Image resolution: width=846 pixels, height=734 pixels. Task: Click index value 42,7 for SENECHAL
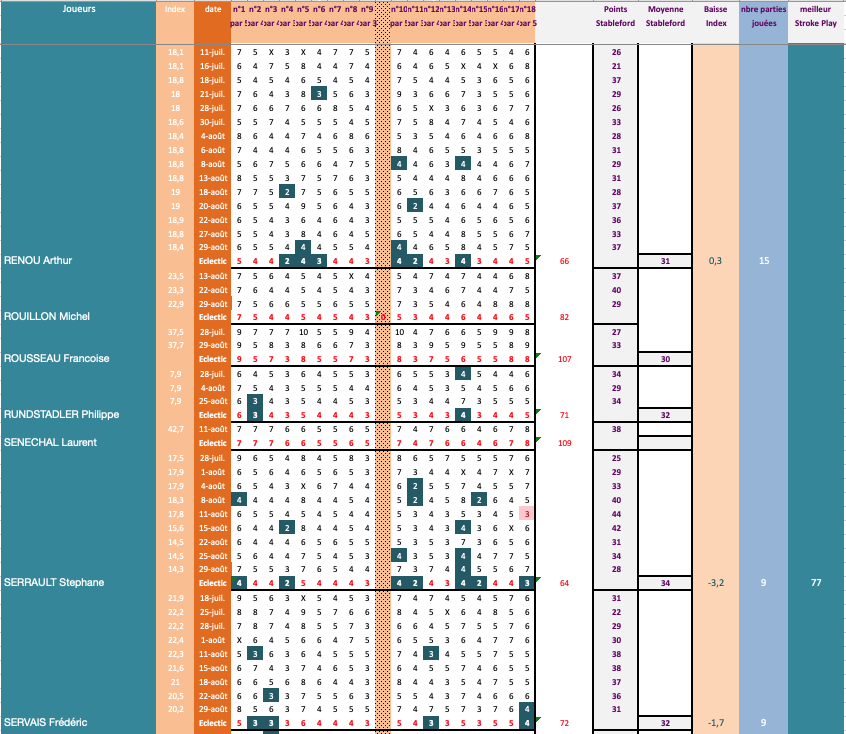[175, 430]
